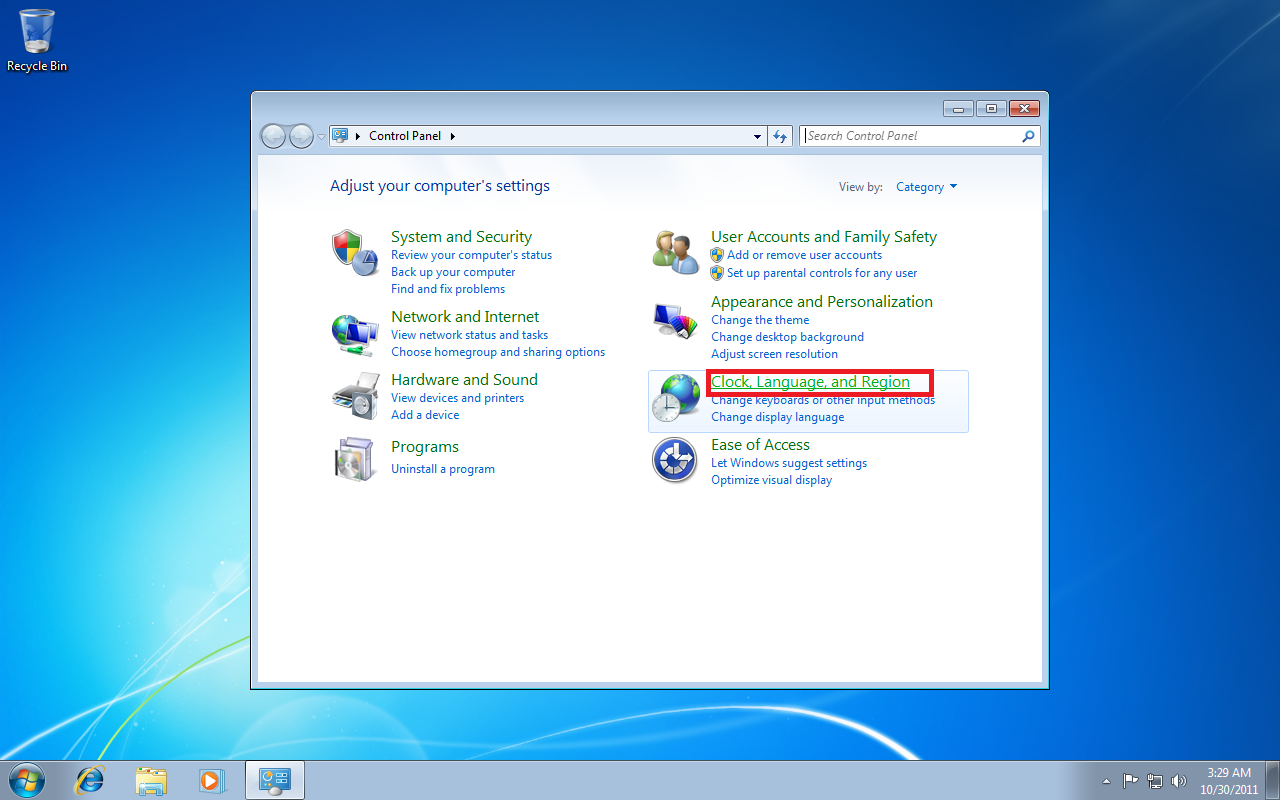Expand the arrow after Control Panel breadcrumb
Viewport: 1280px width, 800px height.
452,136
